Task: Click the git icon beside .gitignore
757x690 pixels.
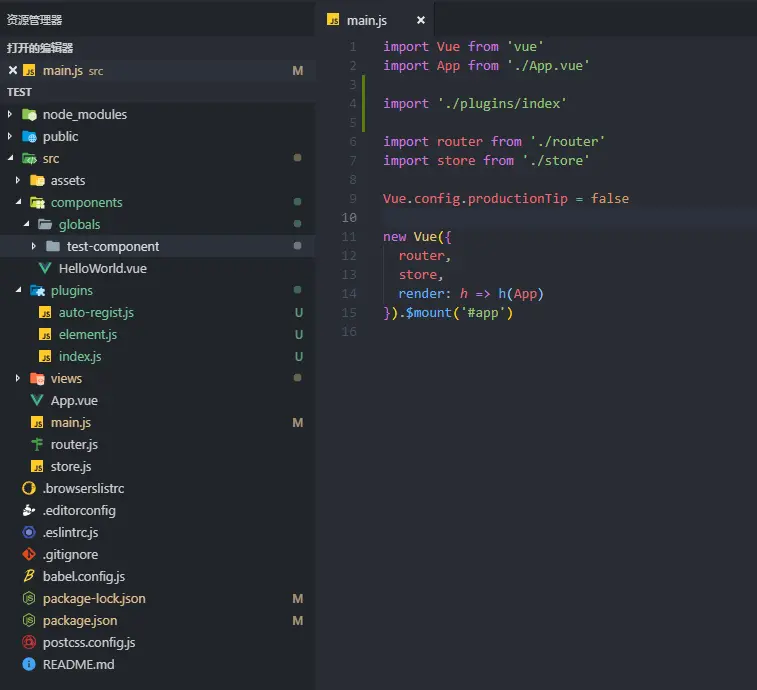Action: [29, 554]
